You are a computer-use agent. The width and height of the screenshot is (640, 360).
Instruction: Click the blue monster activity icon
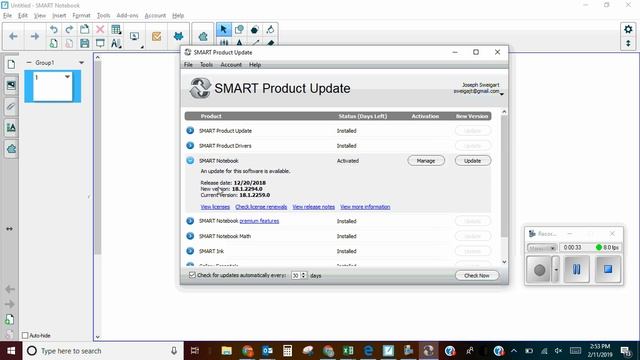click(178, 36)
